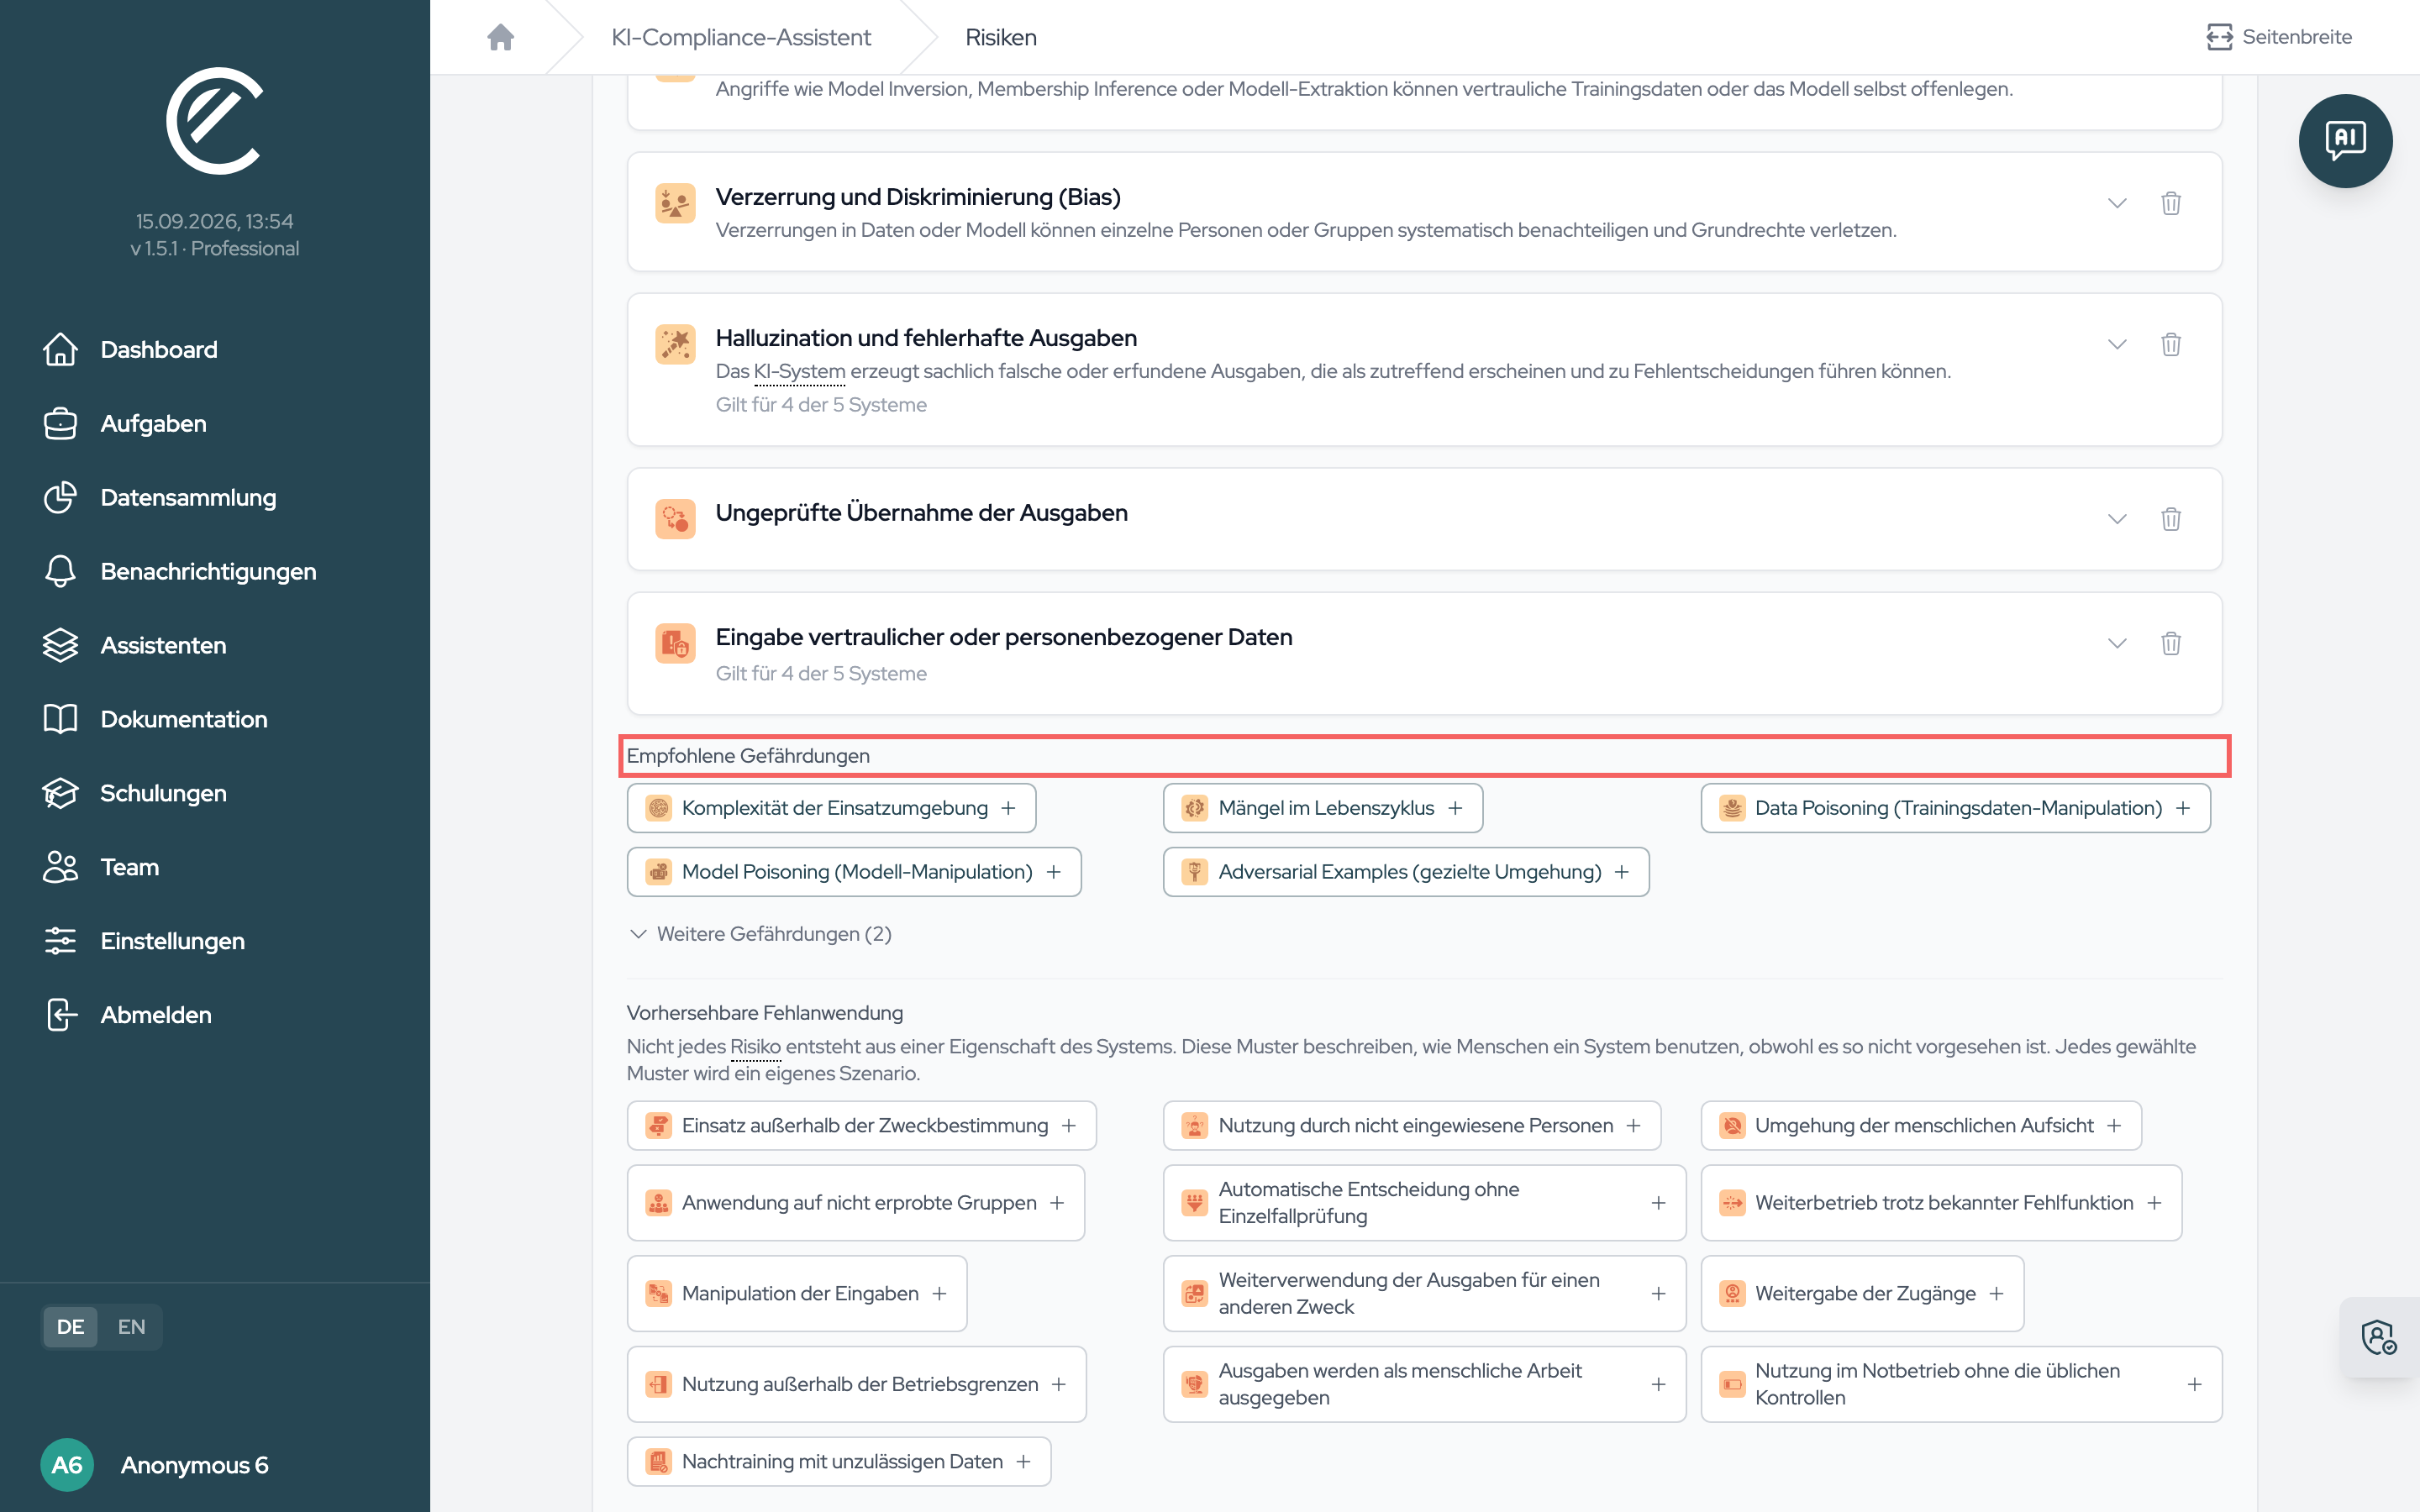2420x1512 pixels.
Task: Add Mängel im Lebenszyklus with its plus icon
Action: (x=1455, y=808)
